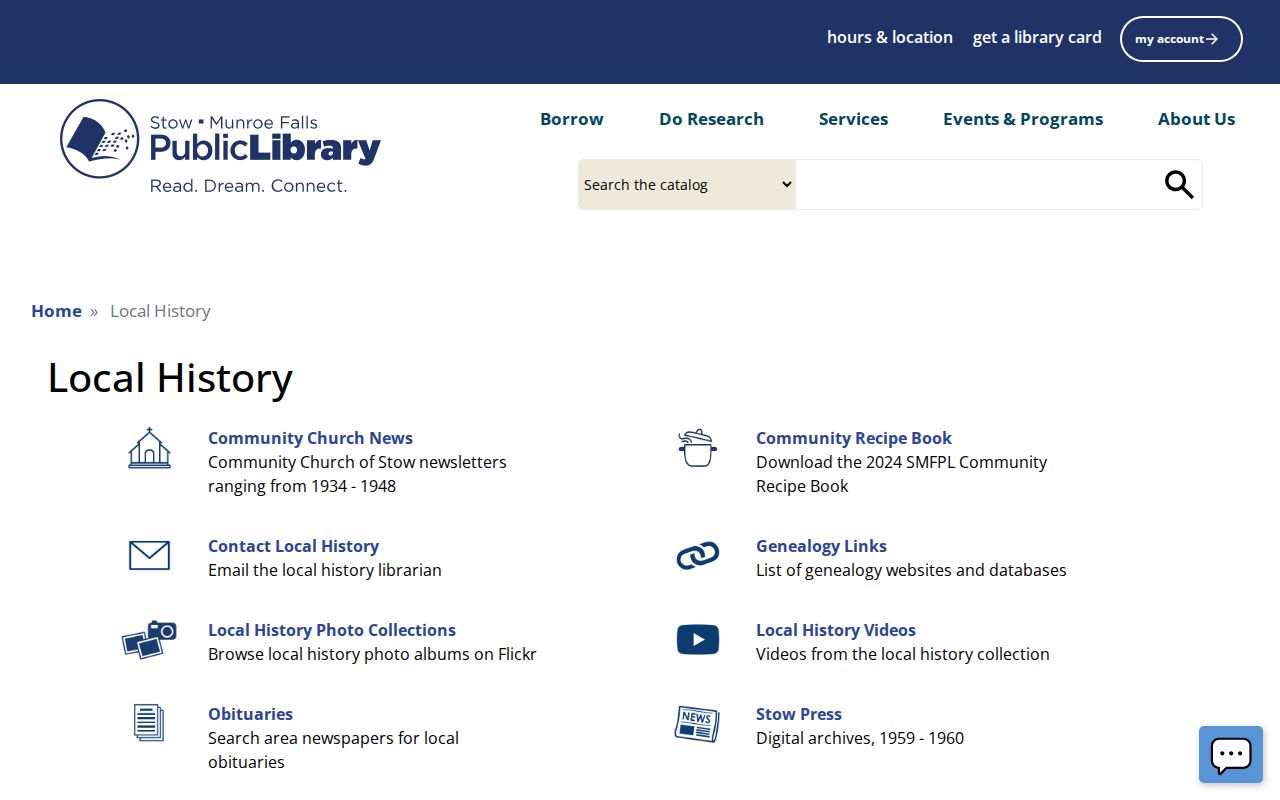
Task: Open the Community Recipe Book link
Action: 854,438
